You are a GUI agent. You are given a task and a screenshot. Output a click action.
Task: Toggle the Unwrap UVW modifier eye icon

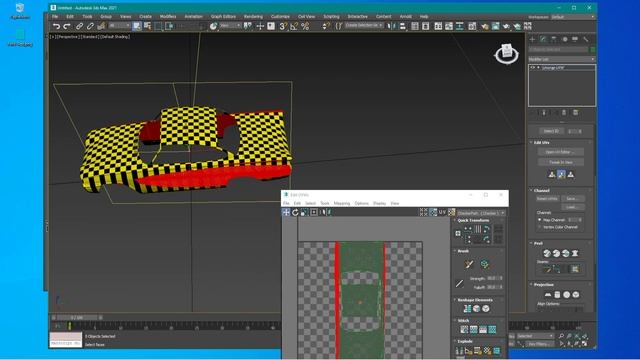(533, 68)
